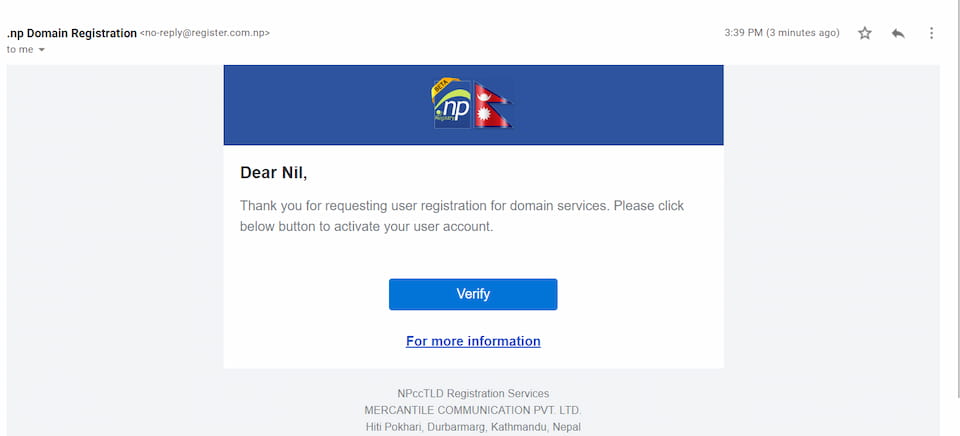The width and height of the screenshot is (960, 436).
Task: Click the "Dear Nil," greeting
Action: click(x=274, y=173)
